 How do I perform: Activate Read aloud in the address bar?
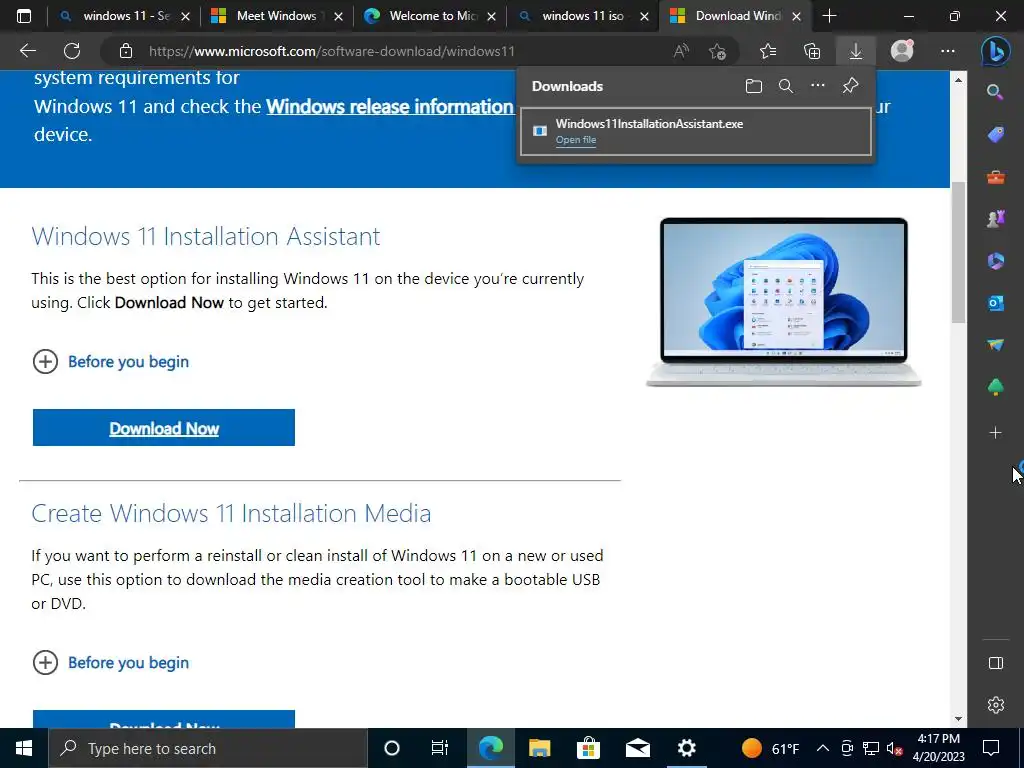(681, 51)
